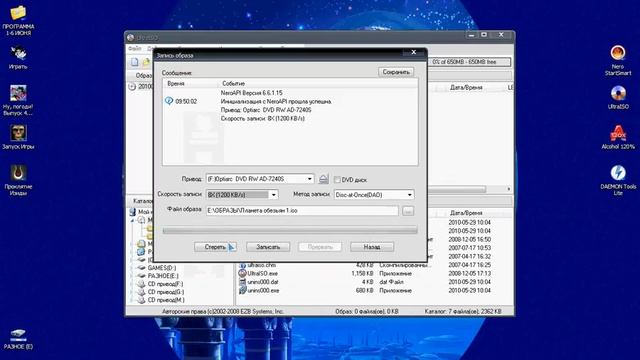Click the info icon beside 09:50:02 log entry
The image size is (640, 360).
[x=169, y=101]
